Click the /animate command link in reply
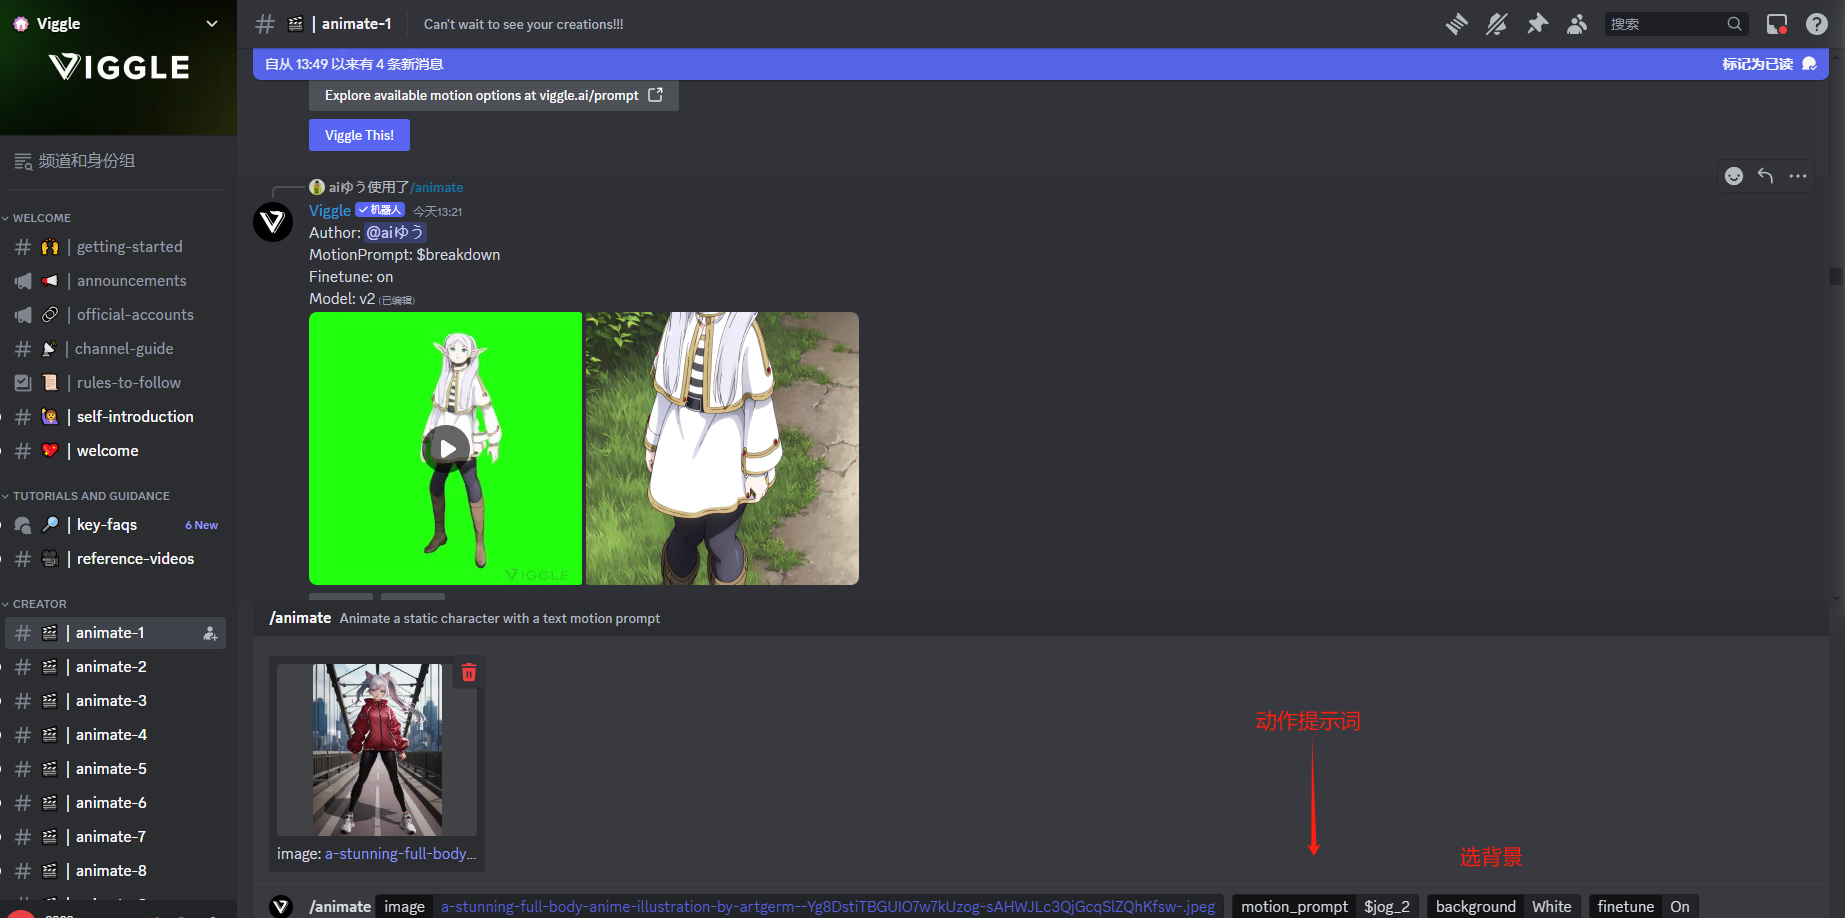 [437, 187]
